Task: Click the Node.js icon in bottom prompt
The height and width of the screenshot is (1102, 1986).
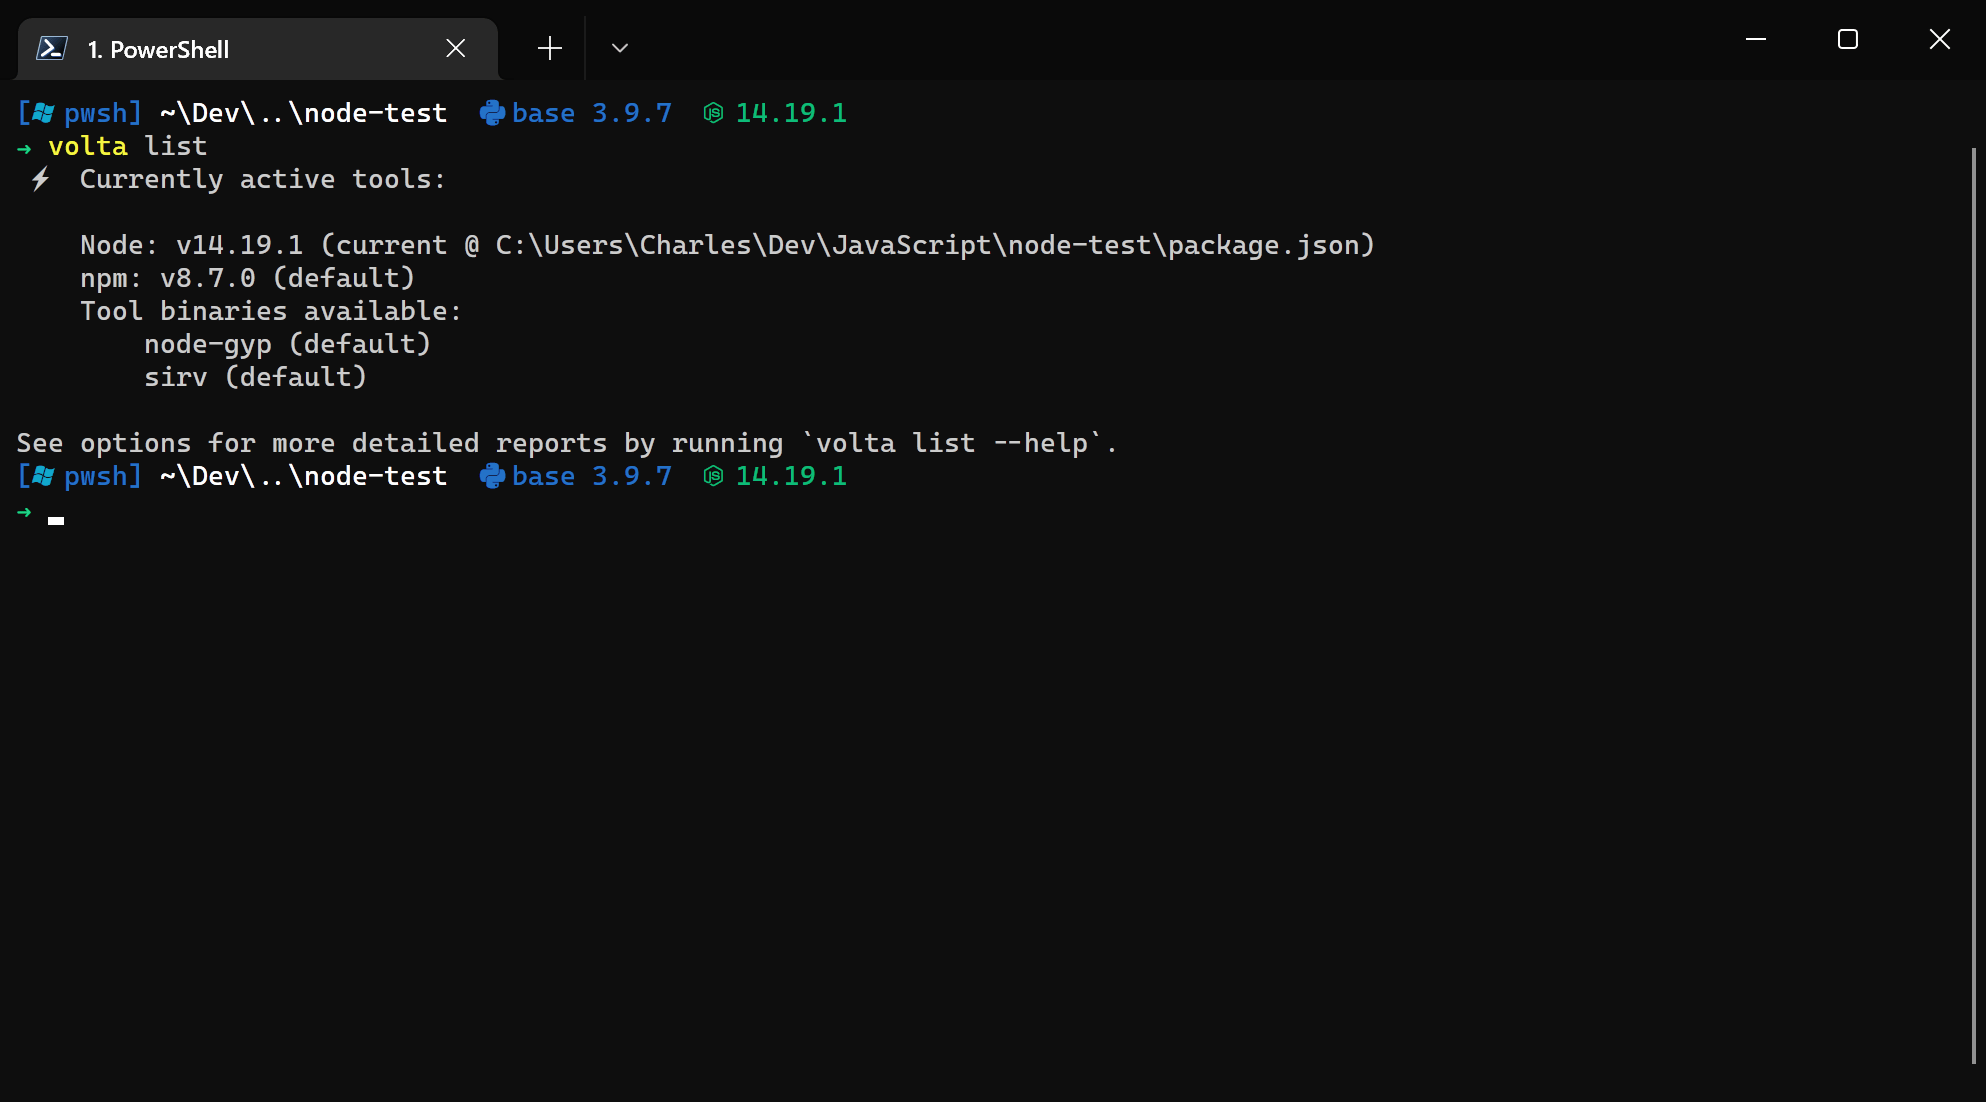Action: coord(713,476)
